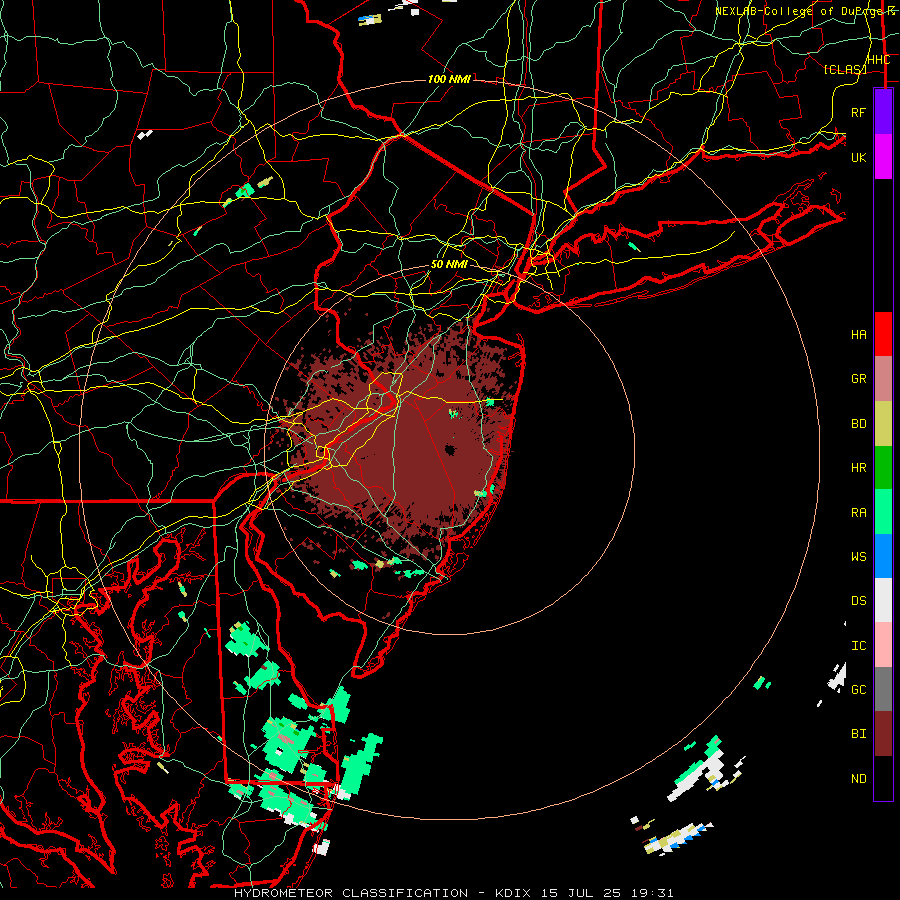The height and width of the screenshot is (900, 900).
Task: Click the "HHC" product code text
Action: [x=878, y=60]
